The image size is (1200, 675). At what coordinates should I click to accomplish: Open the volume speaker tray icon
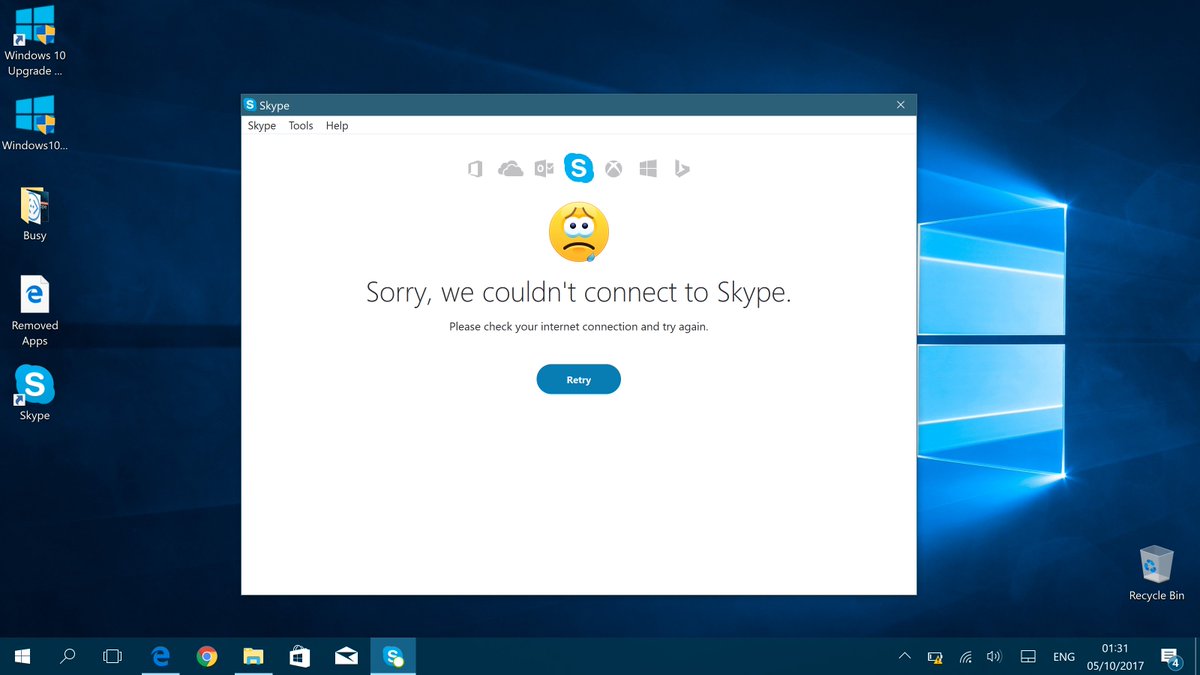[994, 657]
